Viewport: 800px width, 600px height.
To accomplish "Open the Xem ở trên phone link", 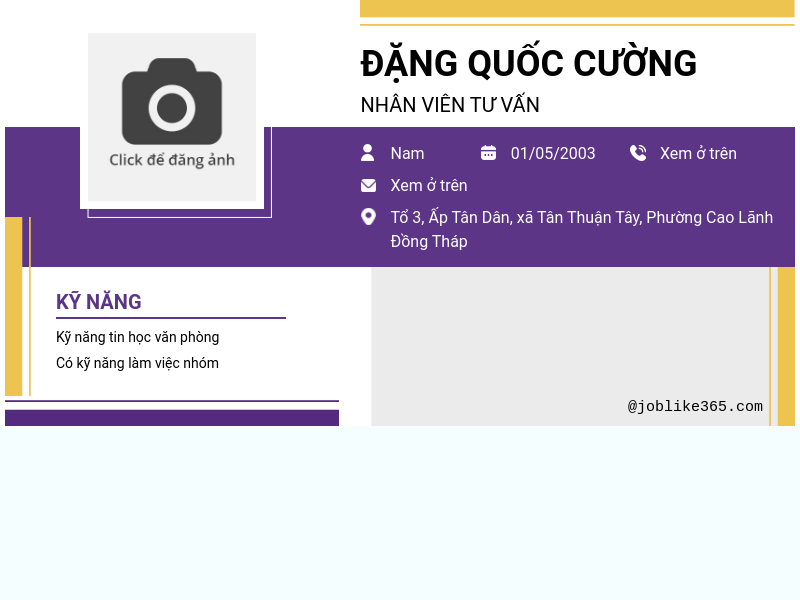I will (x=697, y=153).
